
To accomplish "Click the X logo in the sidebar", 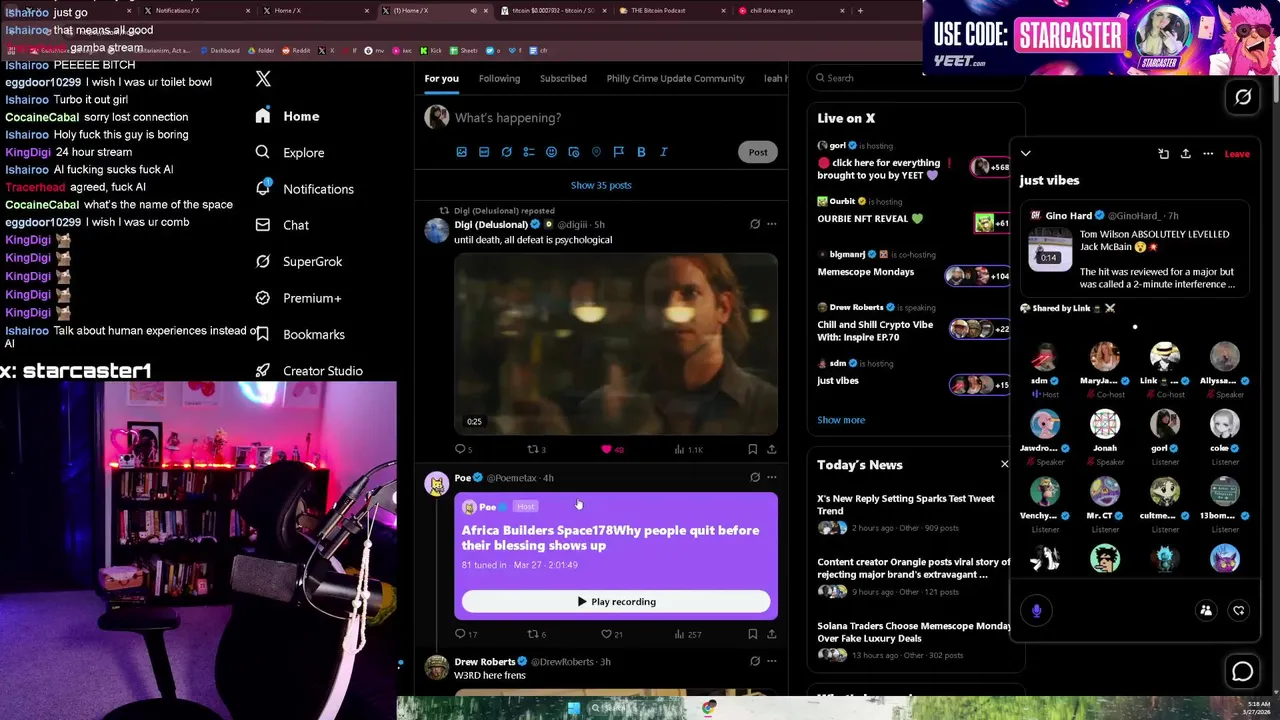I will pos(263,78).
